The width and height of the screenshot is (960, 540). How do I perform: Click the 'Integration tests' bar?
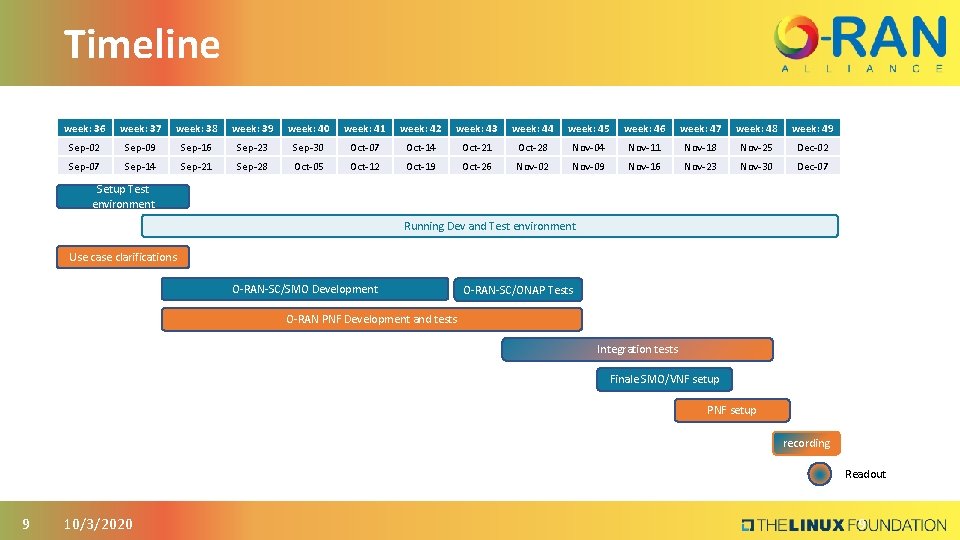637,350
